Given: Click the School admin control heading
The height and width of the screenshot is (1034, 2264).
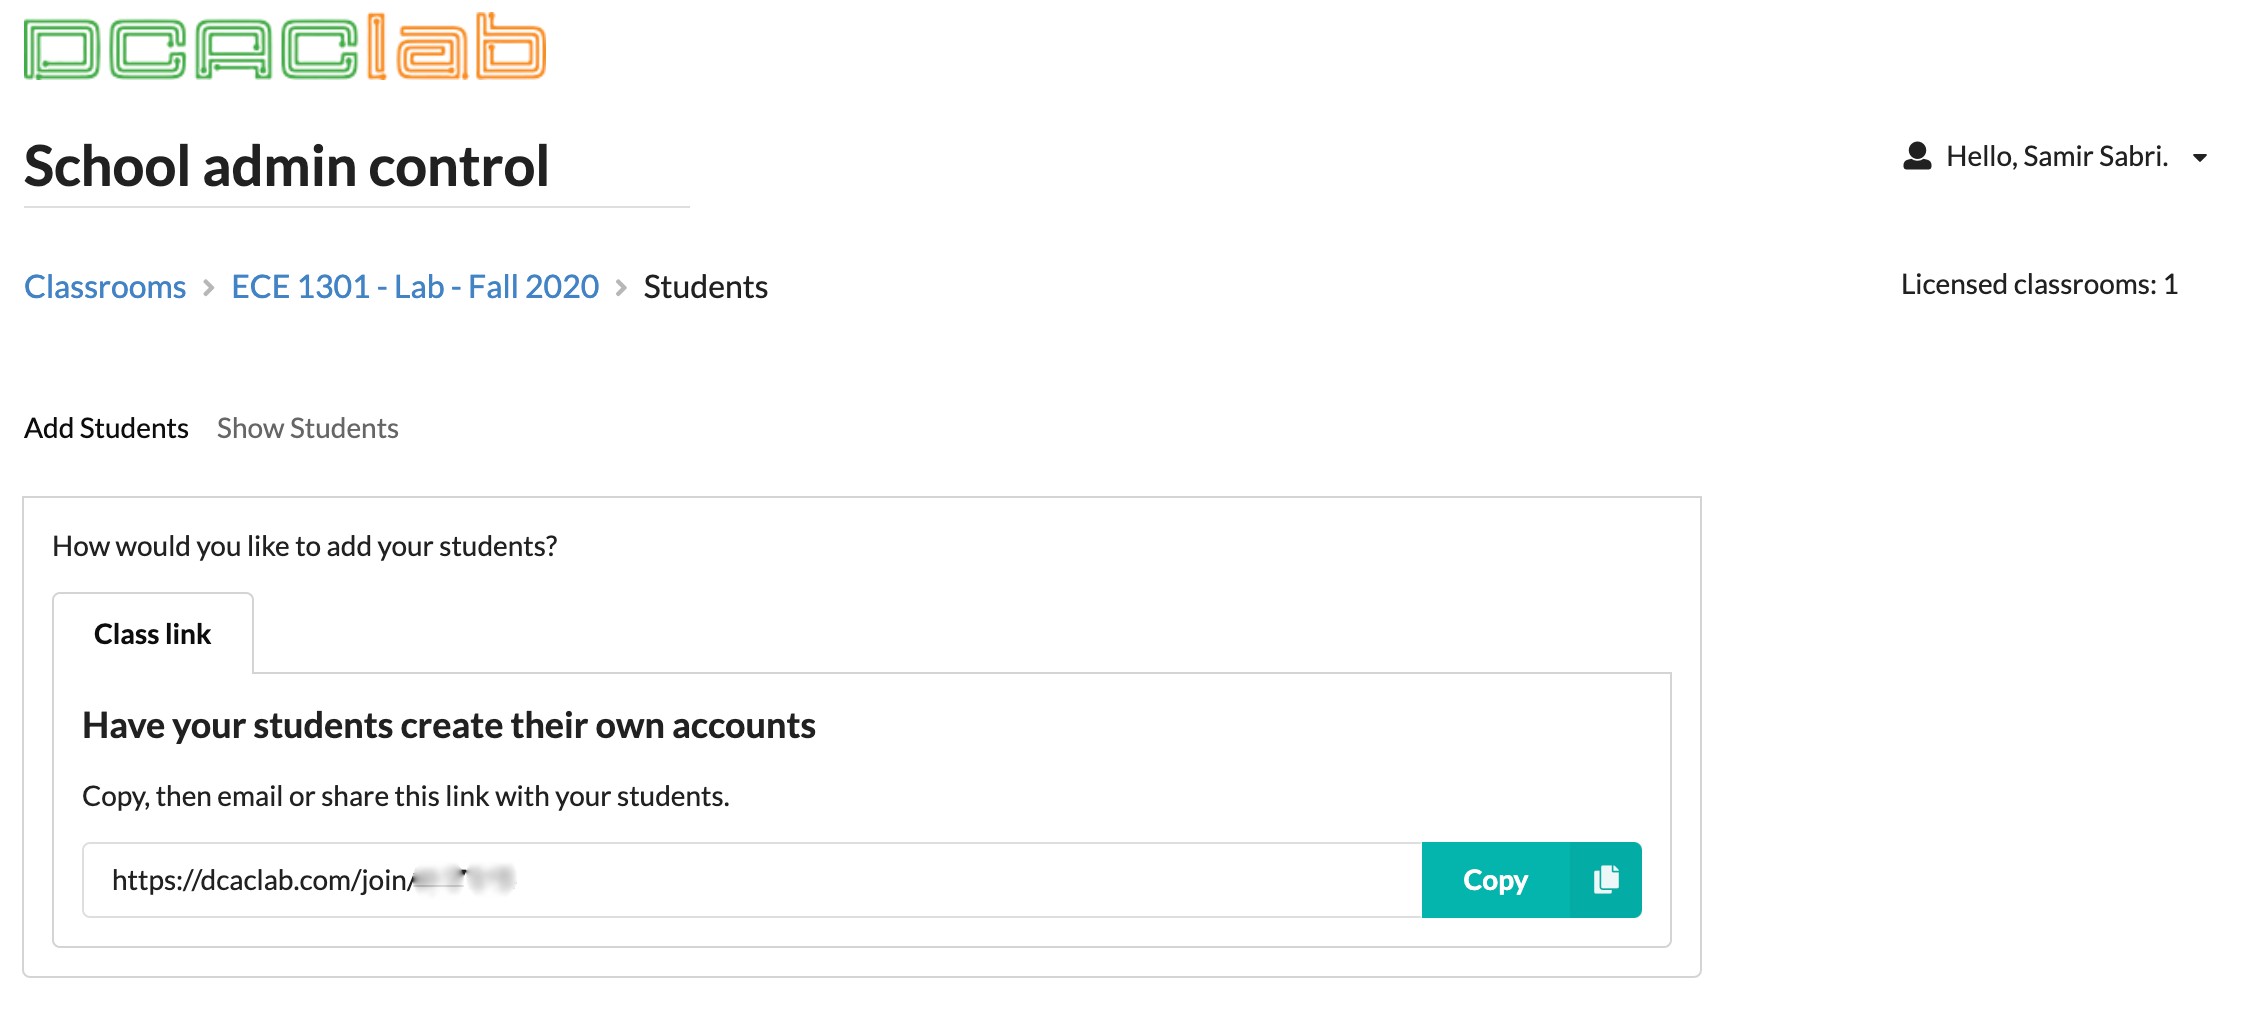Looking at the screenshot, I should pos(286,166).
